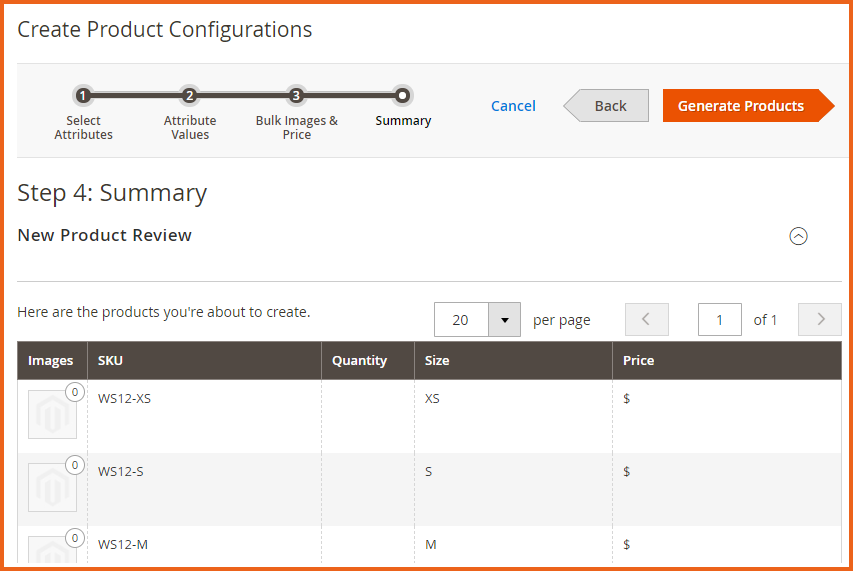Click the image count badge for WS12-XS
Screen dimensions: 853x571
75,392
